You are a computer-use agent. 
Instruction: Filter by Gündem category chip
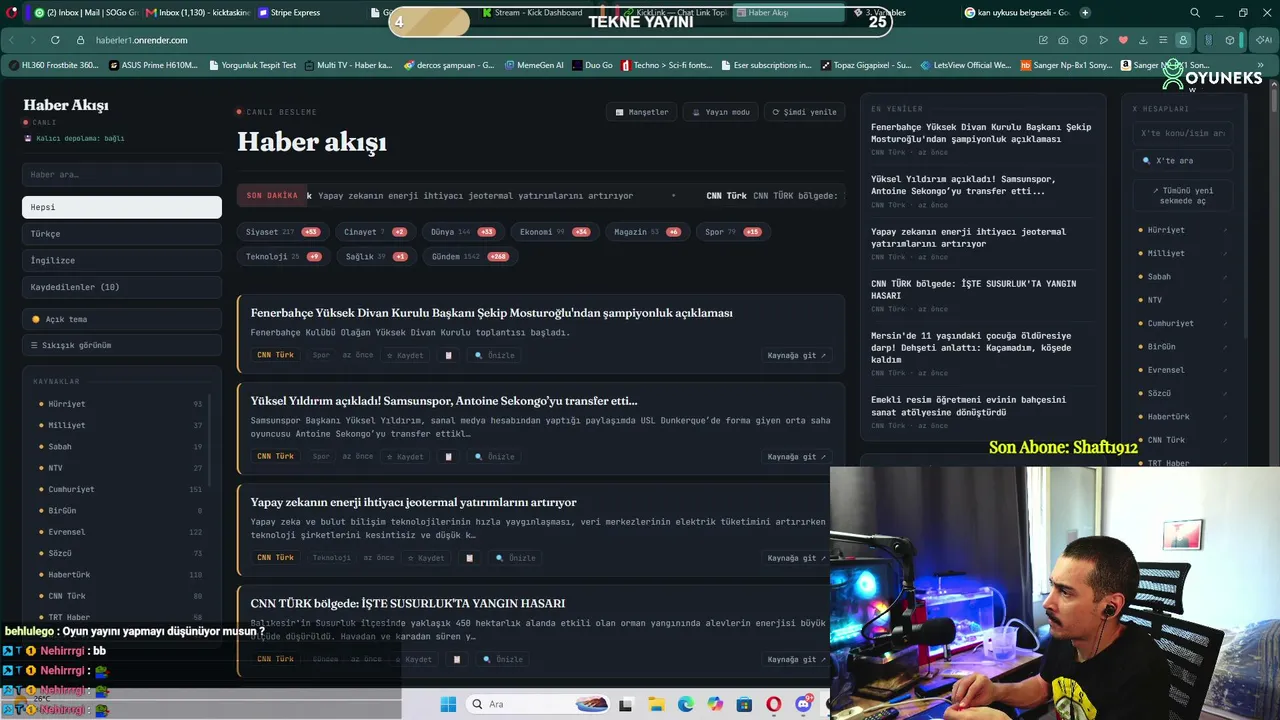470,257
